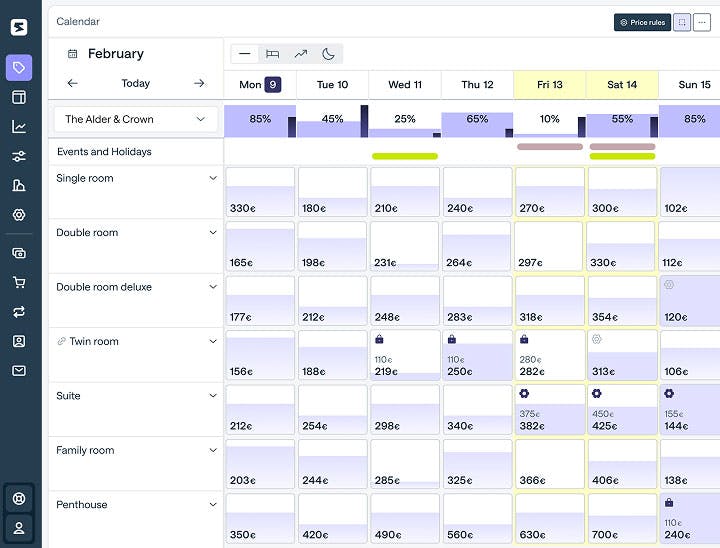
Task: Open the hexagon target sidebar icon
Action: click(x=19, y=215)
